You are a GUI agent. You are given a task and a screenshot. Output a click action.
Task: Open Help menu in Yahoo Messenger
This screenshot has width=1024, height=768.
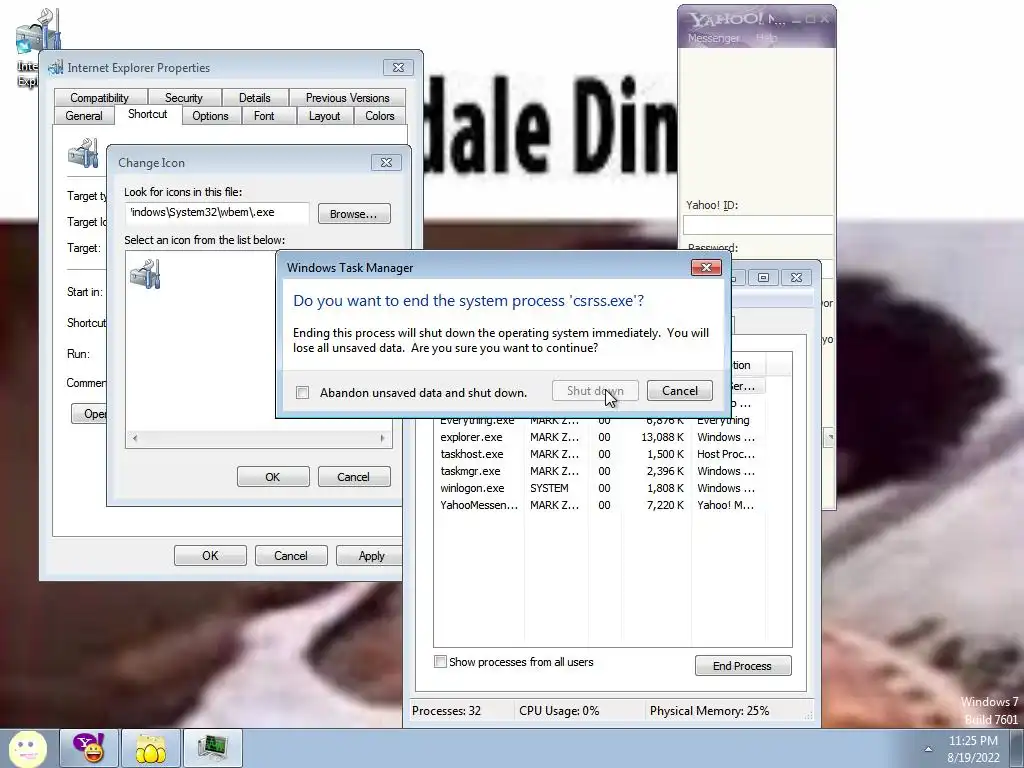[767, 38]
